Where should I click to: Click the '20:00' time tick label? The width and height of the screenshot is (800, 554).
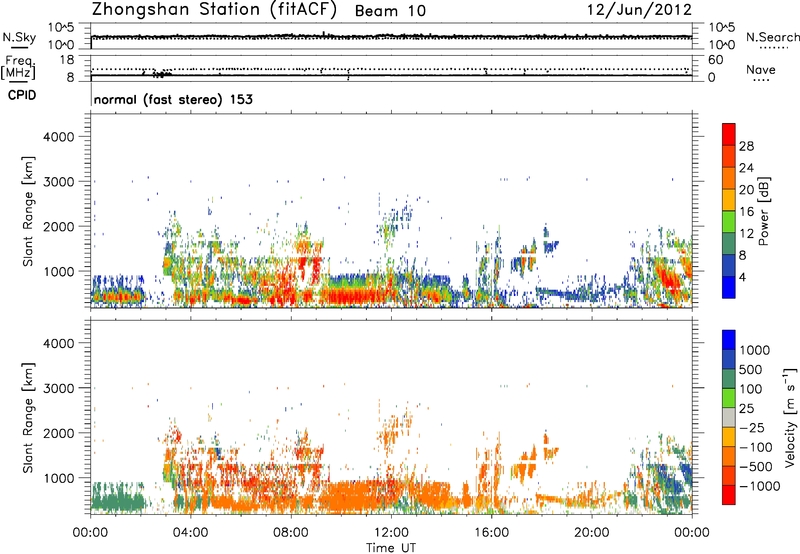tap(591, 533)
